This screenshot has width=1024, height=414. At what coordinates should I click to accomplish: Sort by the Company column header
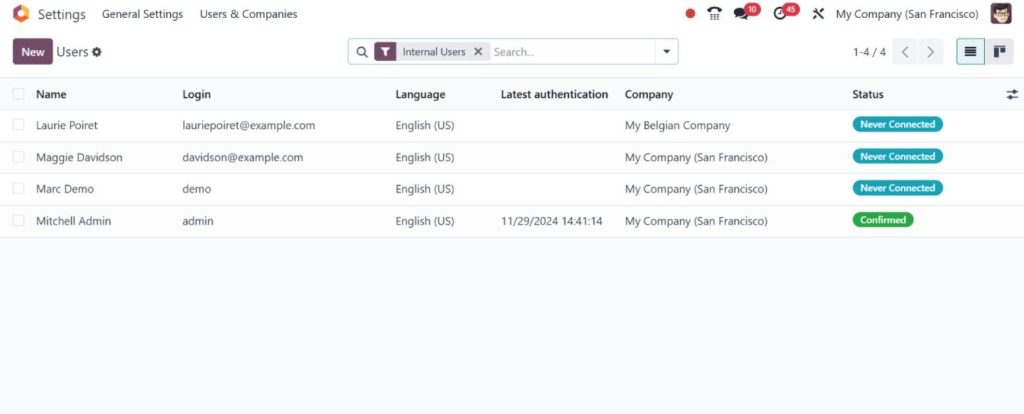pos(648,94)
